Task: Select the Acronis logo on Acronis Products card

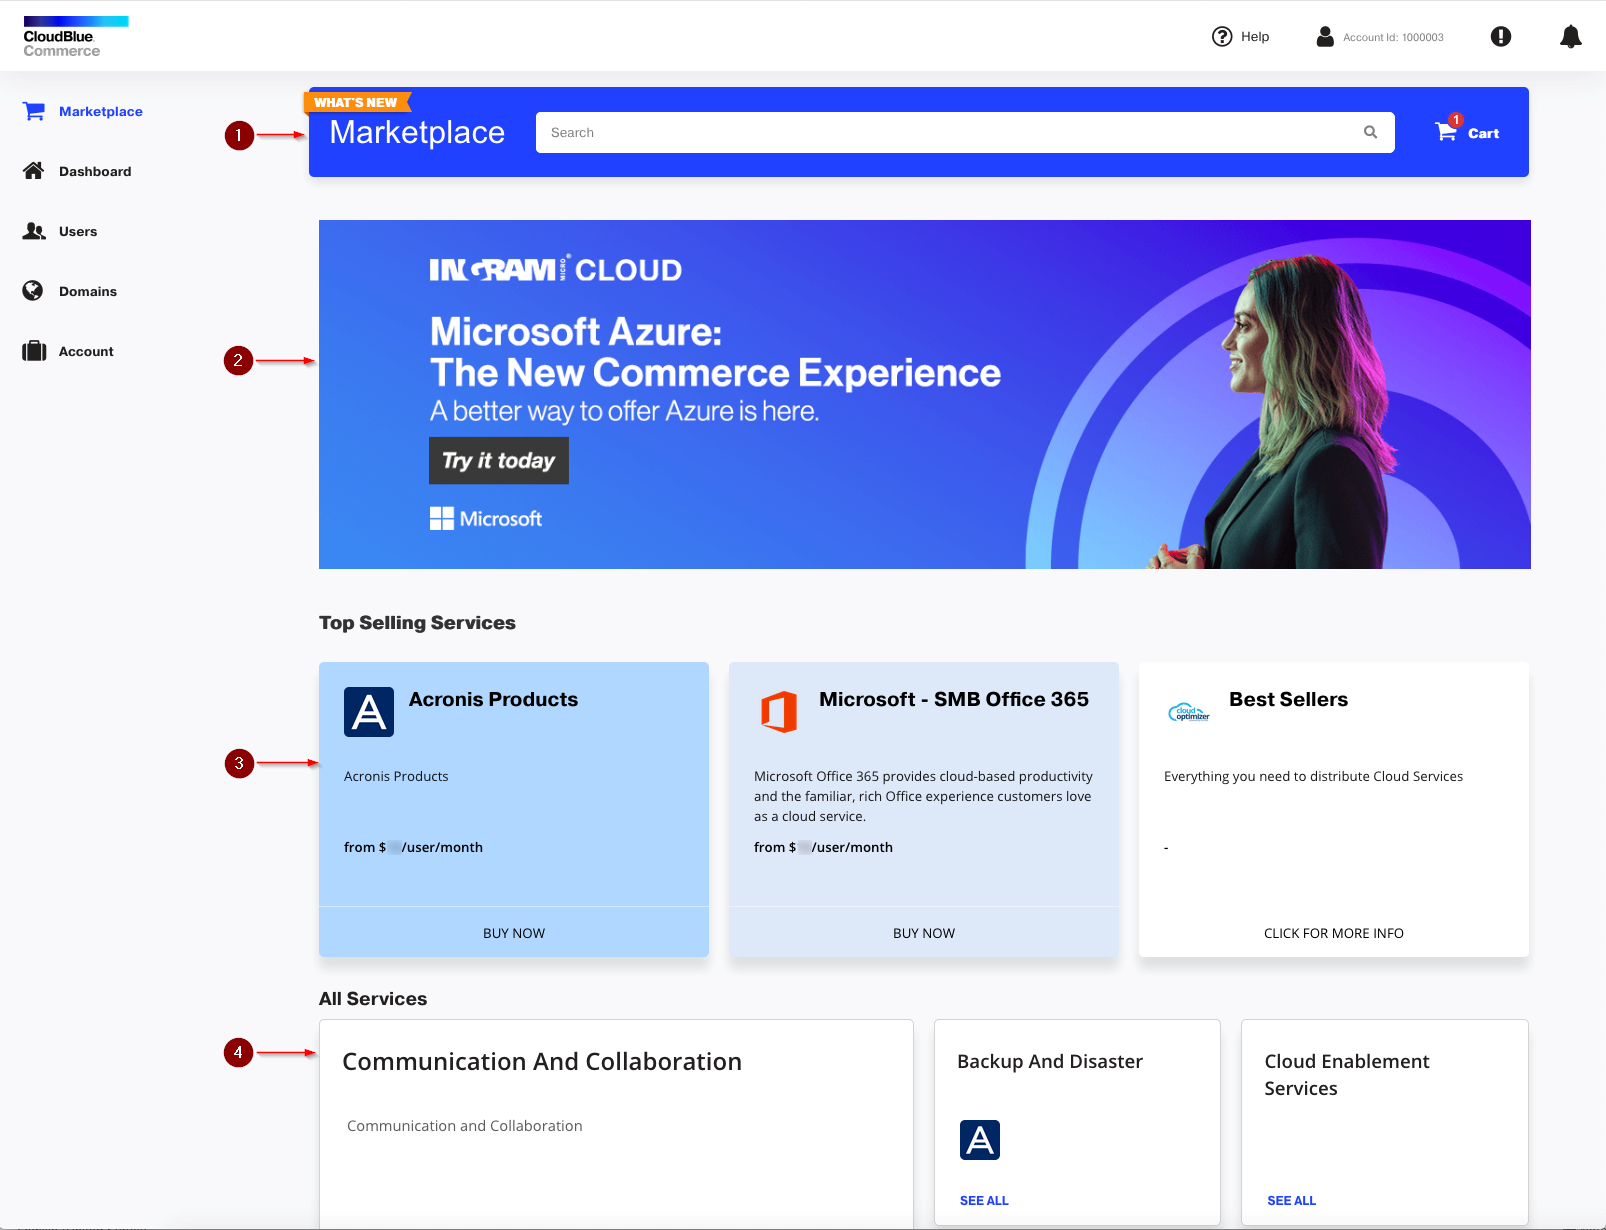Action: (x=368, y=711)
